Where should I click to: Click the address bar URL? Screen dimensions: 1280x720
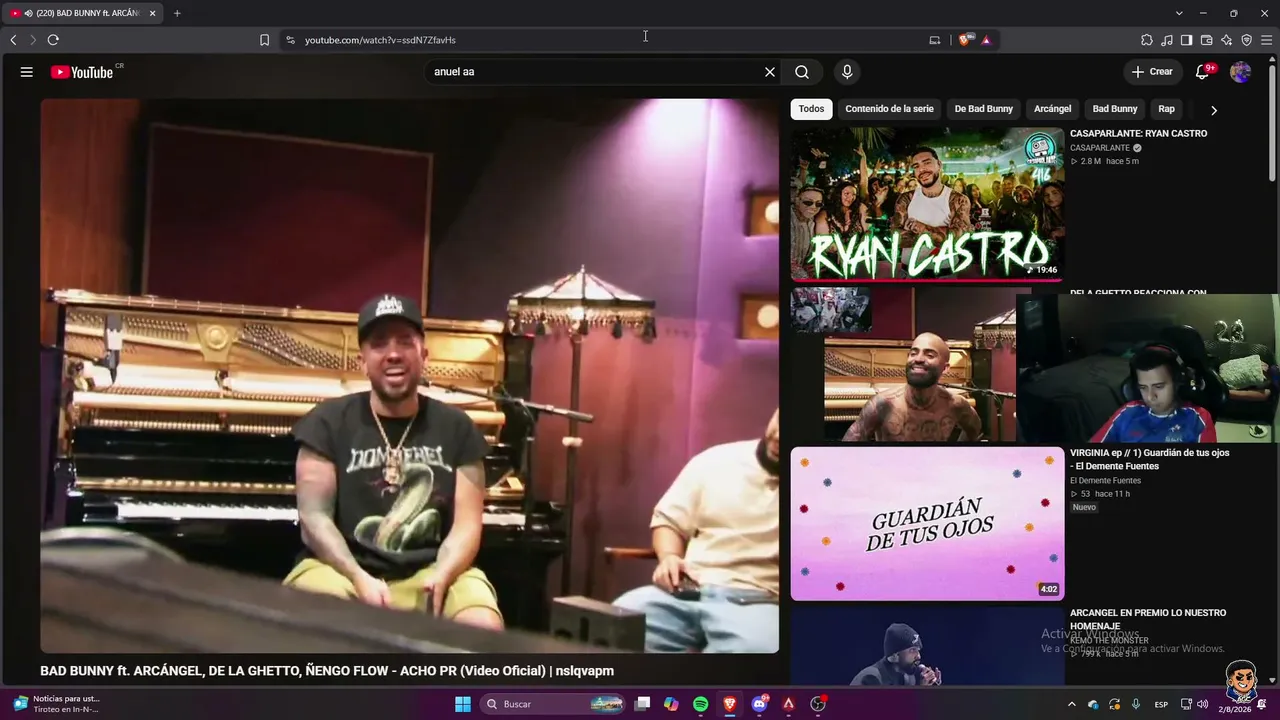point(380,40)
